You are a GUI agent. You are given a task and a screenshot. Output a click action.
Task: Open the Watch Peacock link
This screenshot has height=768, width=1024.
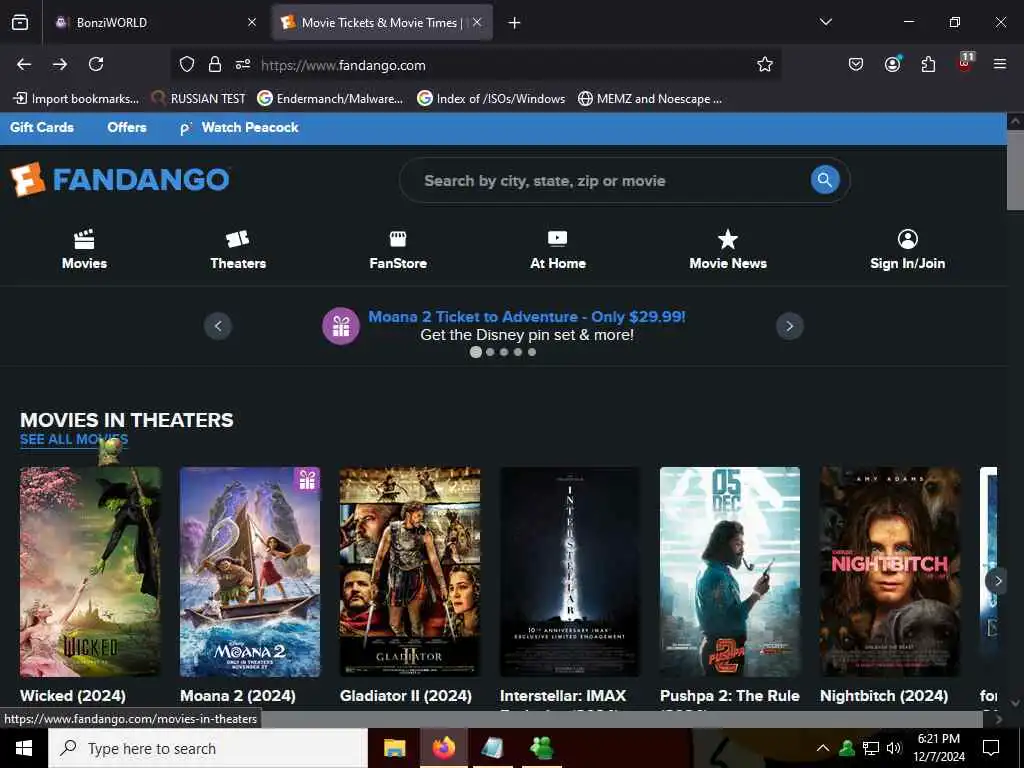239,127
